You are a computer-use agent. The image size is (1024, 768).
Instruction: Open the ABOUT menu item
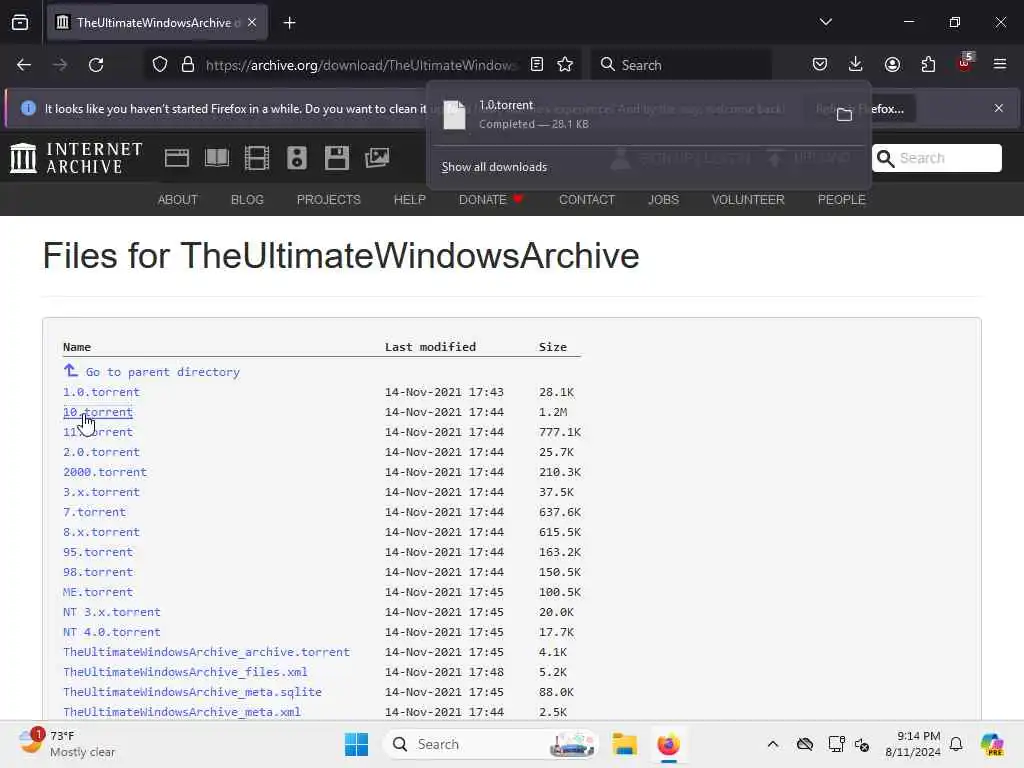178,200
